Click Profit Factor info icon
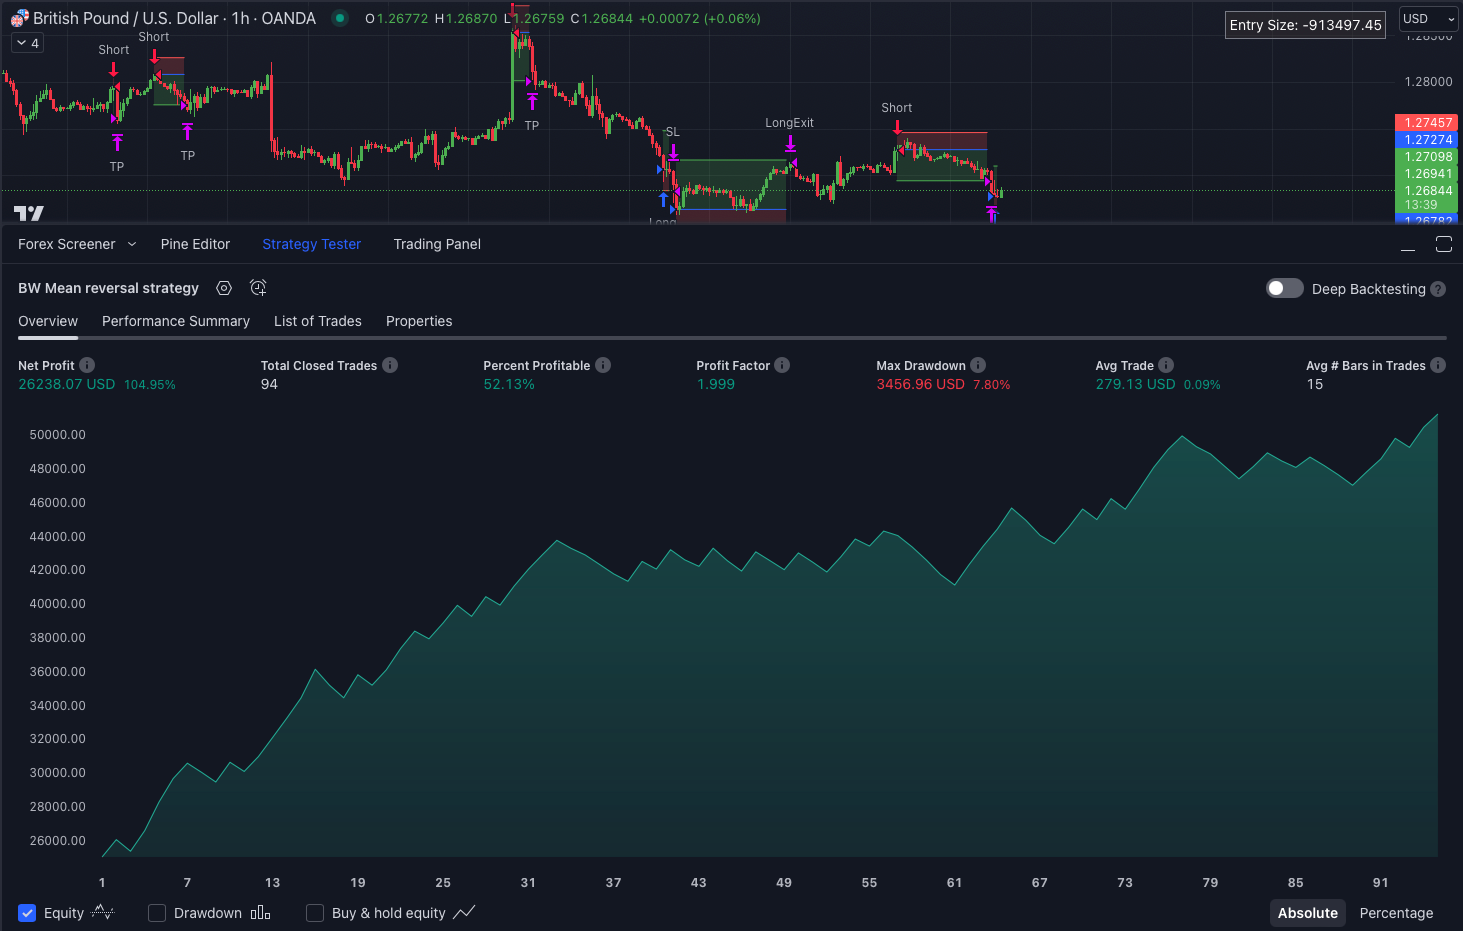Image resolution: width=1463 pixels, height=931 pixels. 782,365
